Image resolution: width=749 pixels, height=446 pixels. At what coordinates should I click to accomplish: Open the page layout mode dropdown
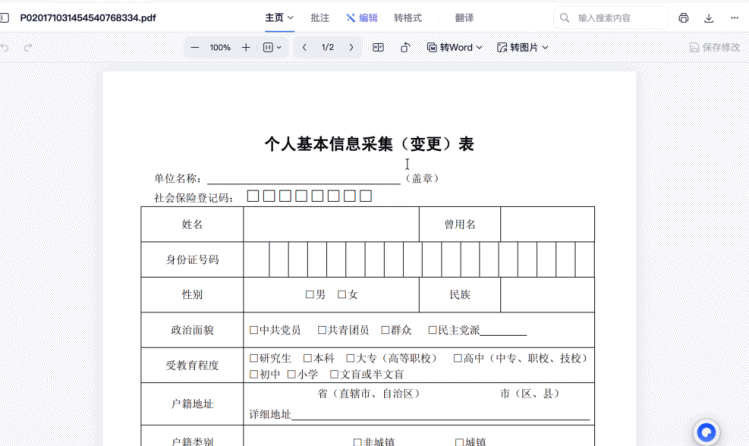point(272,47)
